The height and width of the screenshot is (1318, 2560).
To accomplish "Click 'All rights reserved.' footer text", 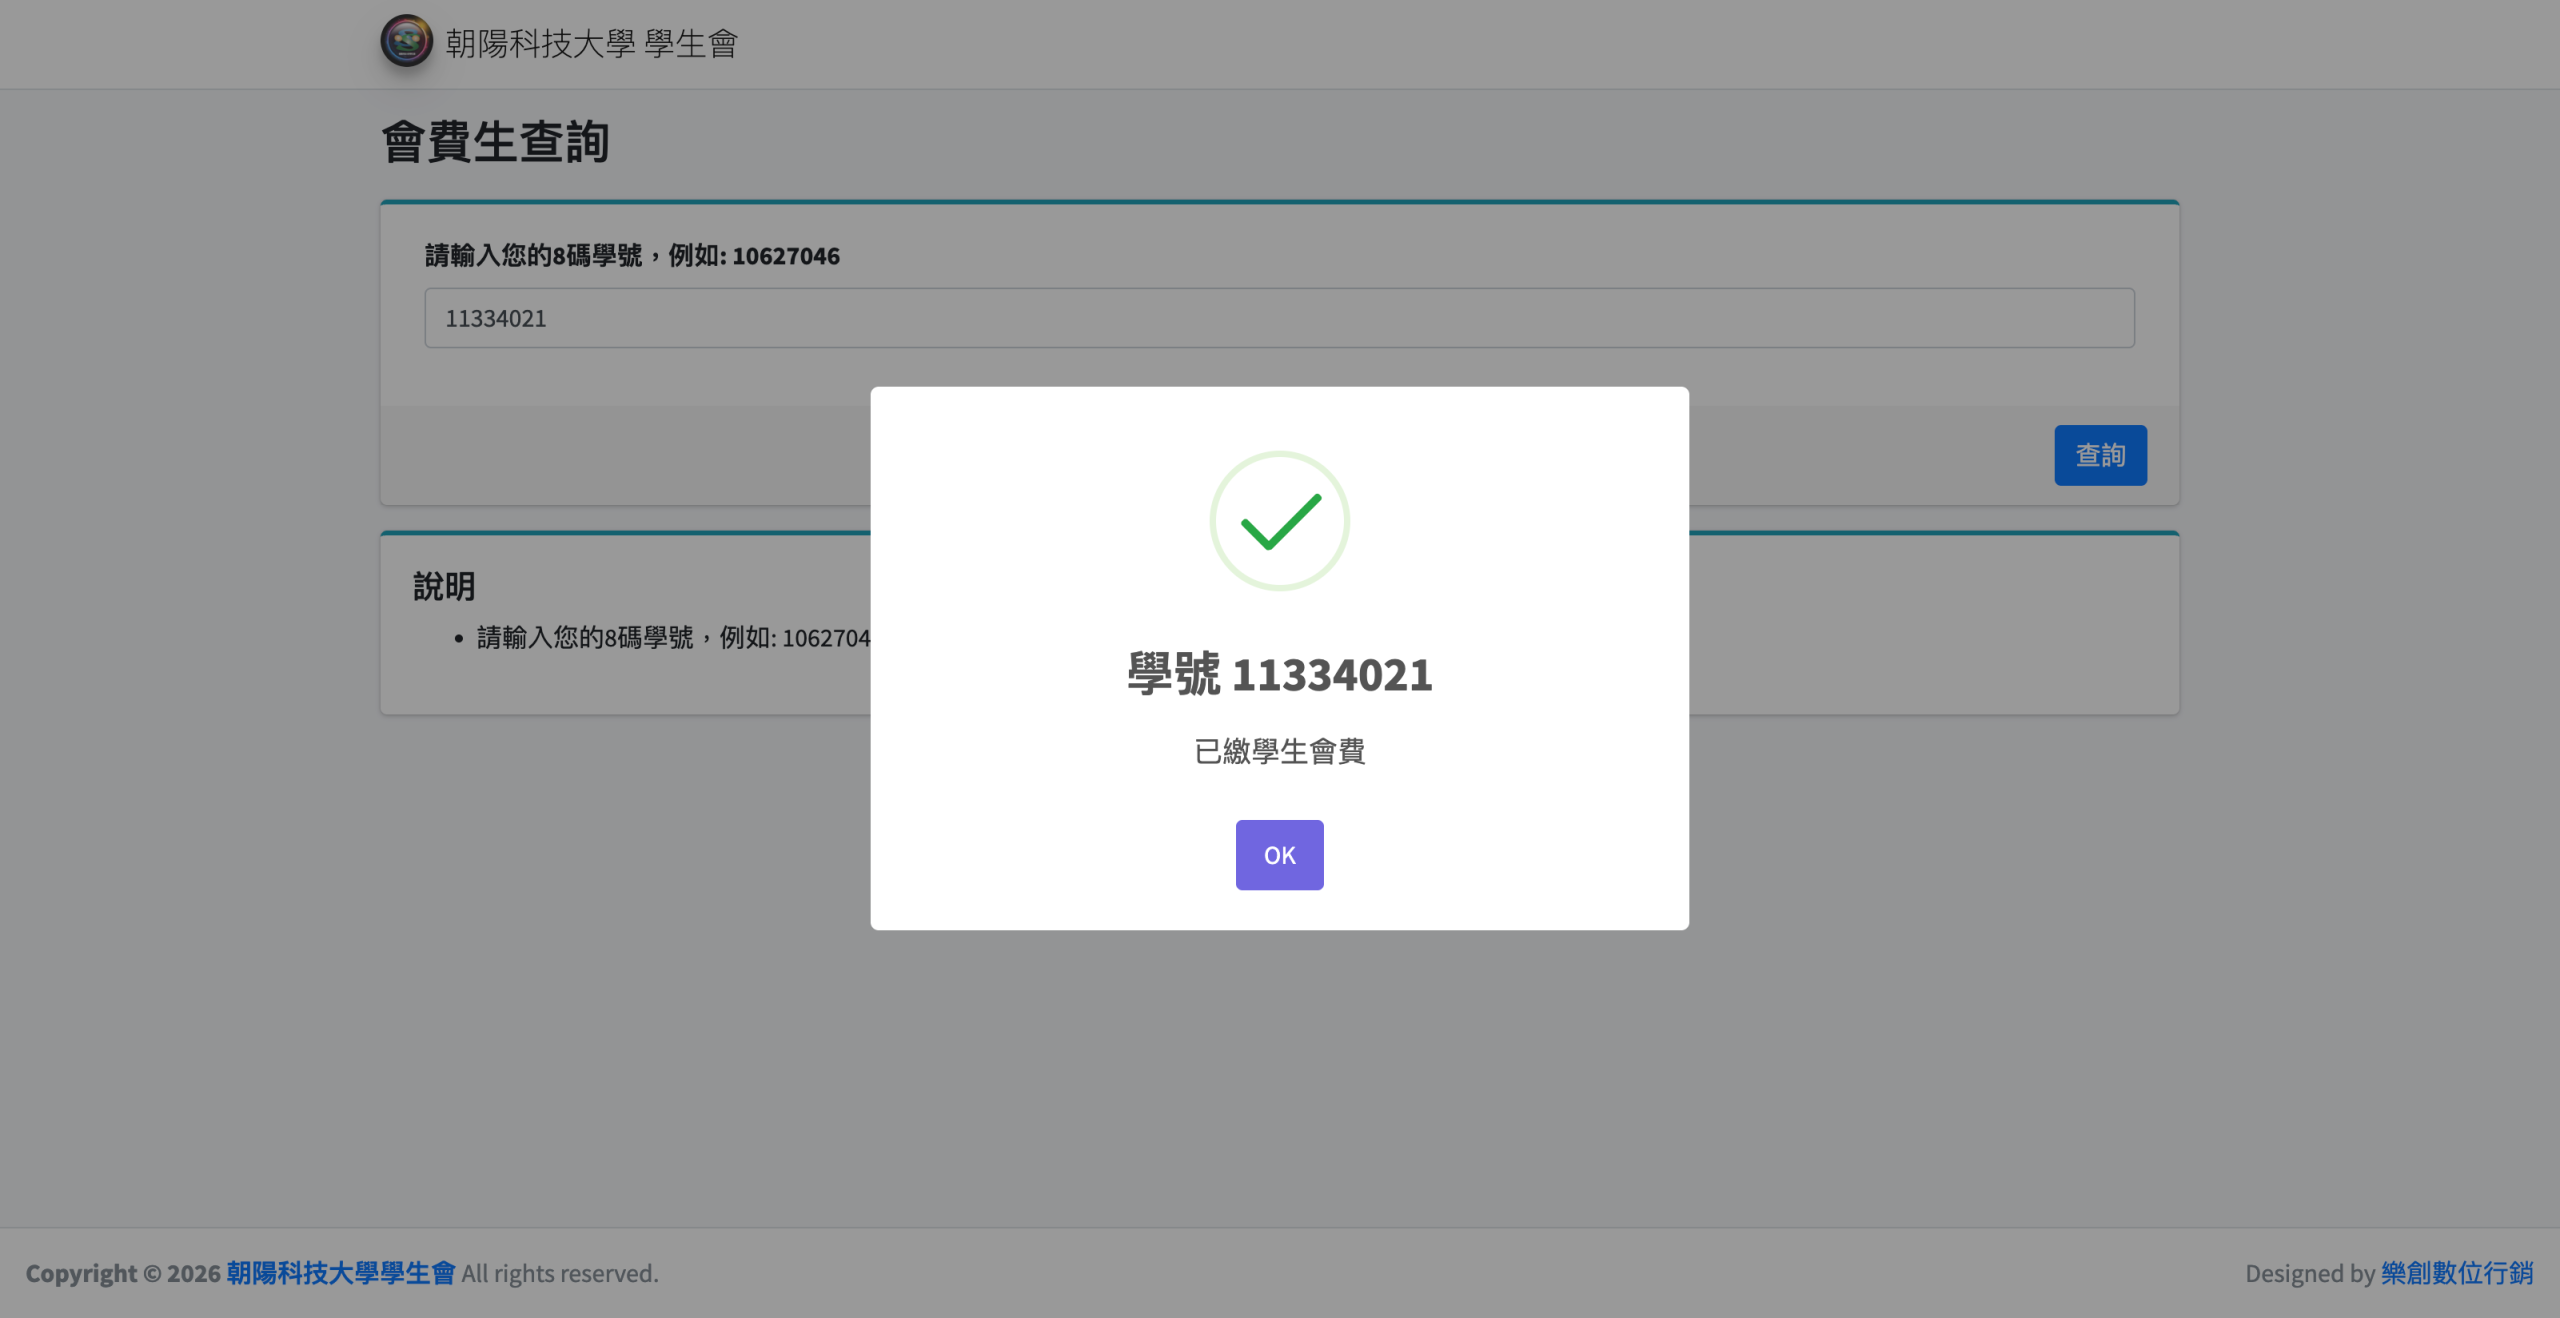I will click(560, 1273).
